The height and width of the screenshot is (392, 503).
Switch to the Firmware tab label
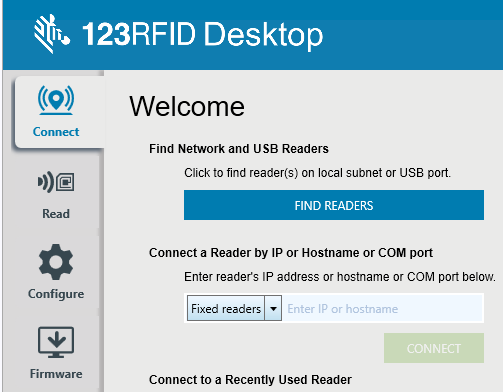(56, 374)
